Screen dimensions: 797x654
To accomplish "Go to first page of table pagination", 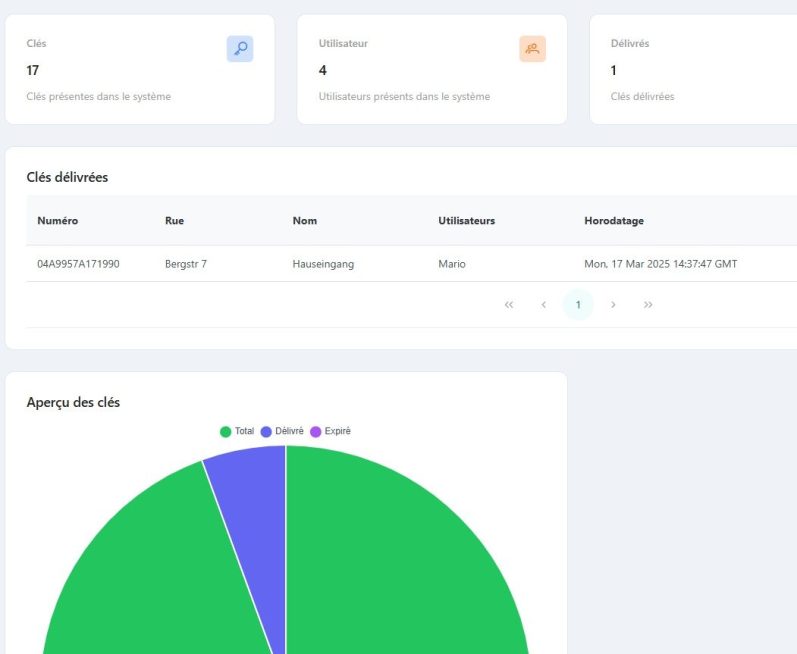I will point(509,304).
